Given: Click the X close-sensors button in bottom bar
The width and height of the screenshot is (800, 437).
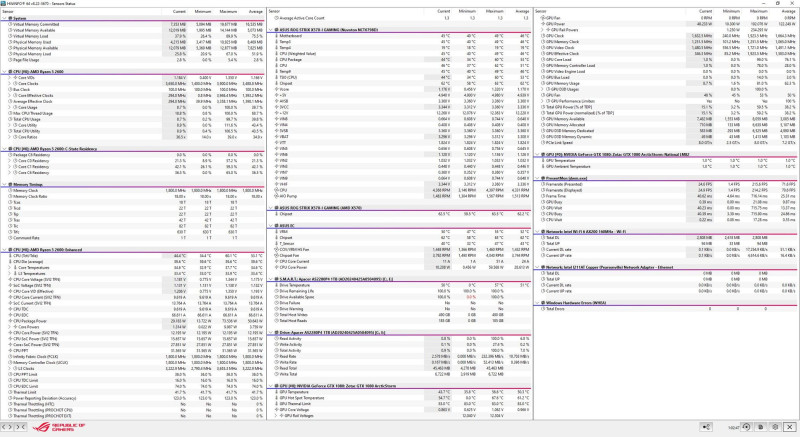Looking at the screenshot, I should click(x=790, y=427).
